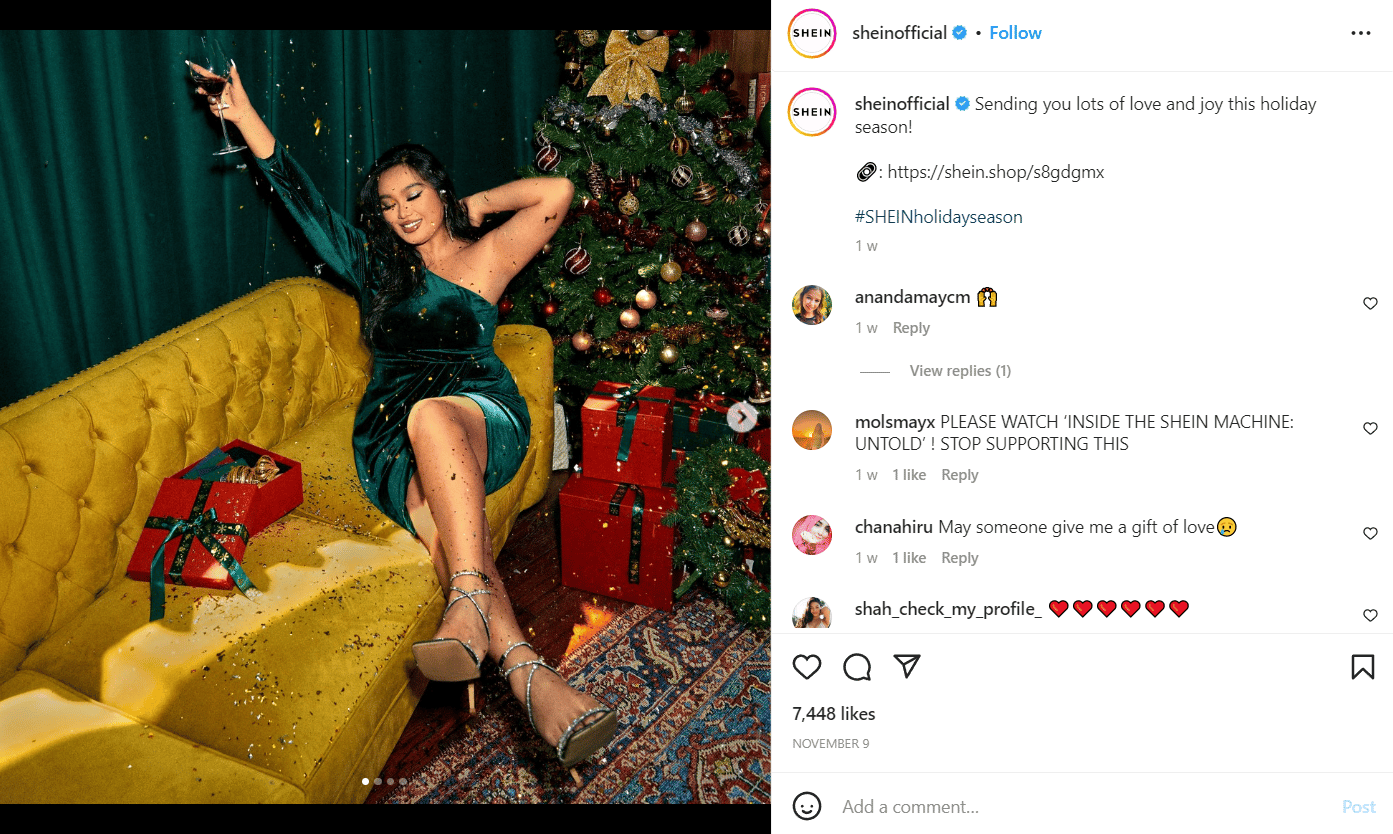1393x834 pixels.
Task: Save the post using the bookmark icon
Action: [1362, 666]
